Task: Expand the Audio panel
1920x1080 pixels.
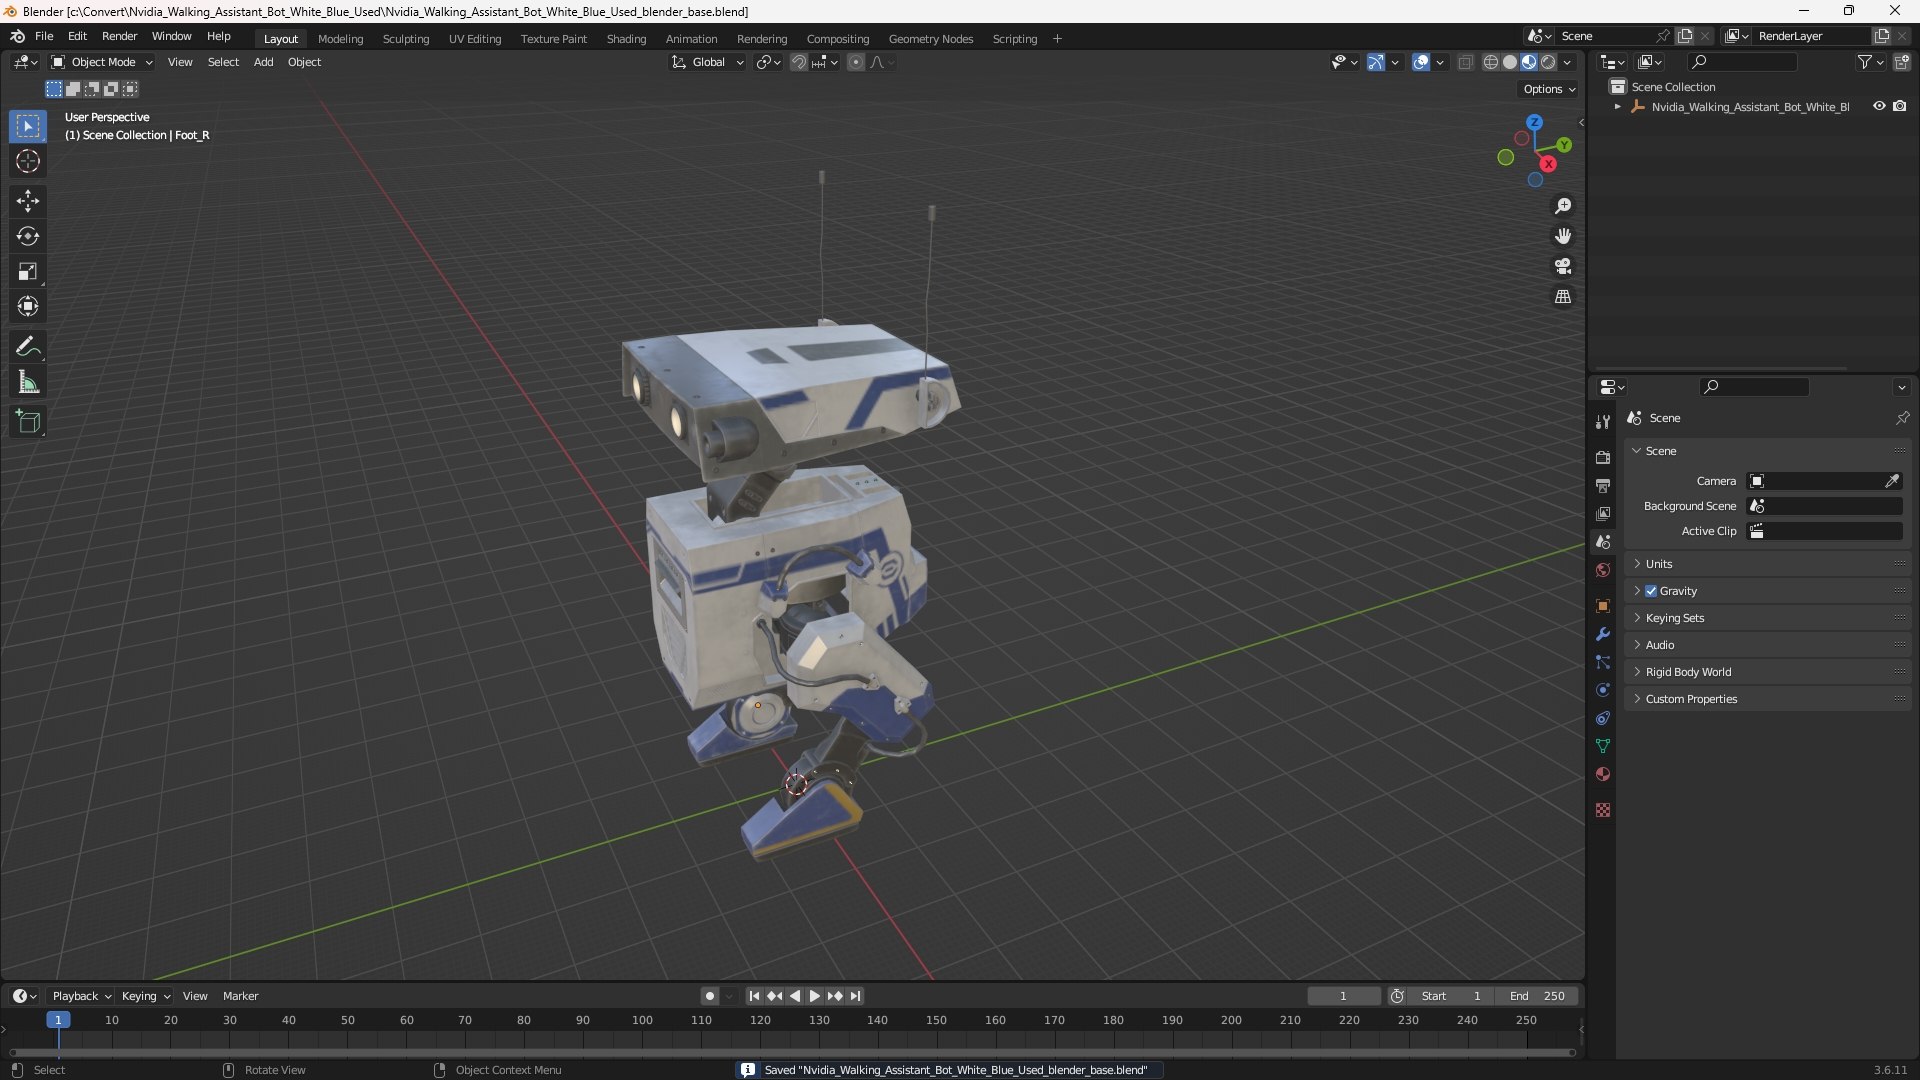Action: point(1767,645)
